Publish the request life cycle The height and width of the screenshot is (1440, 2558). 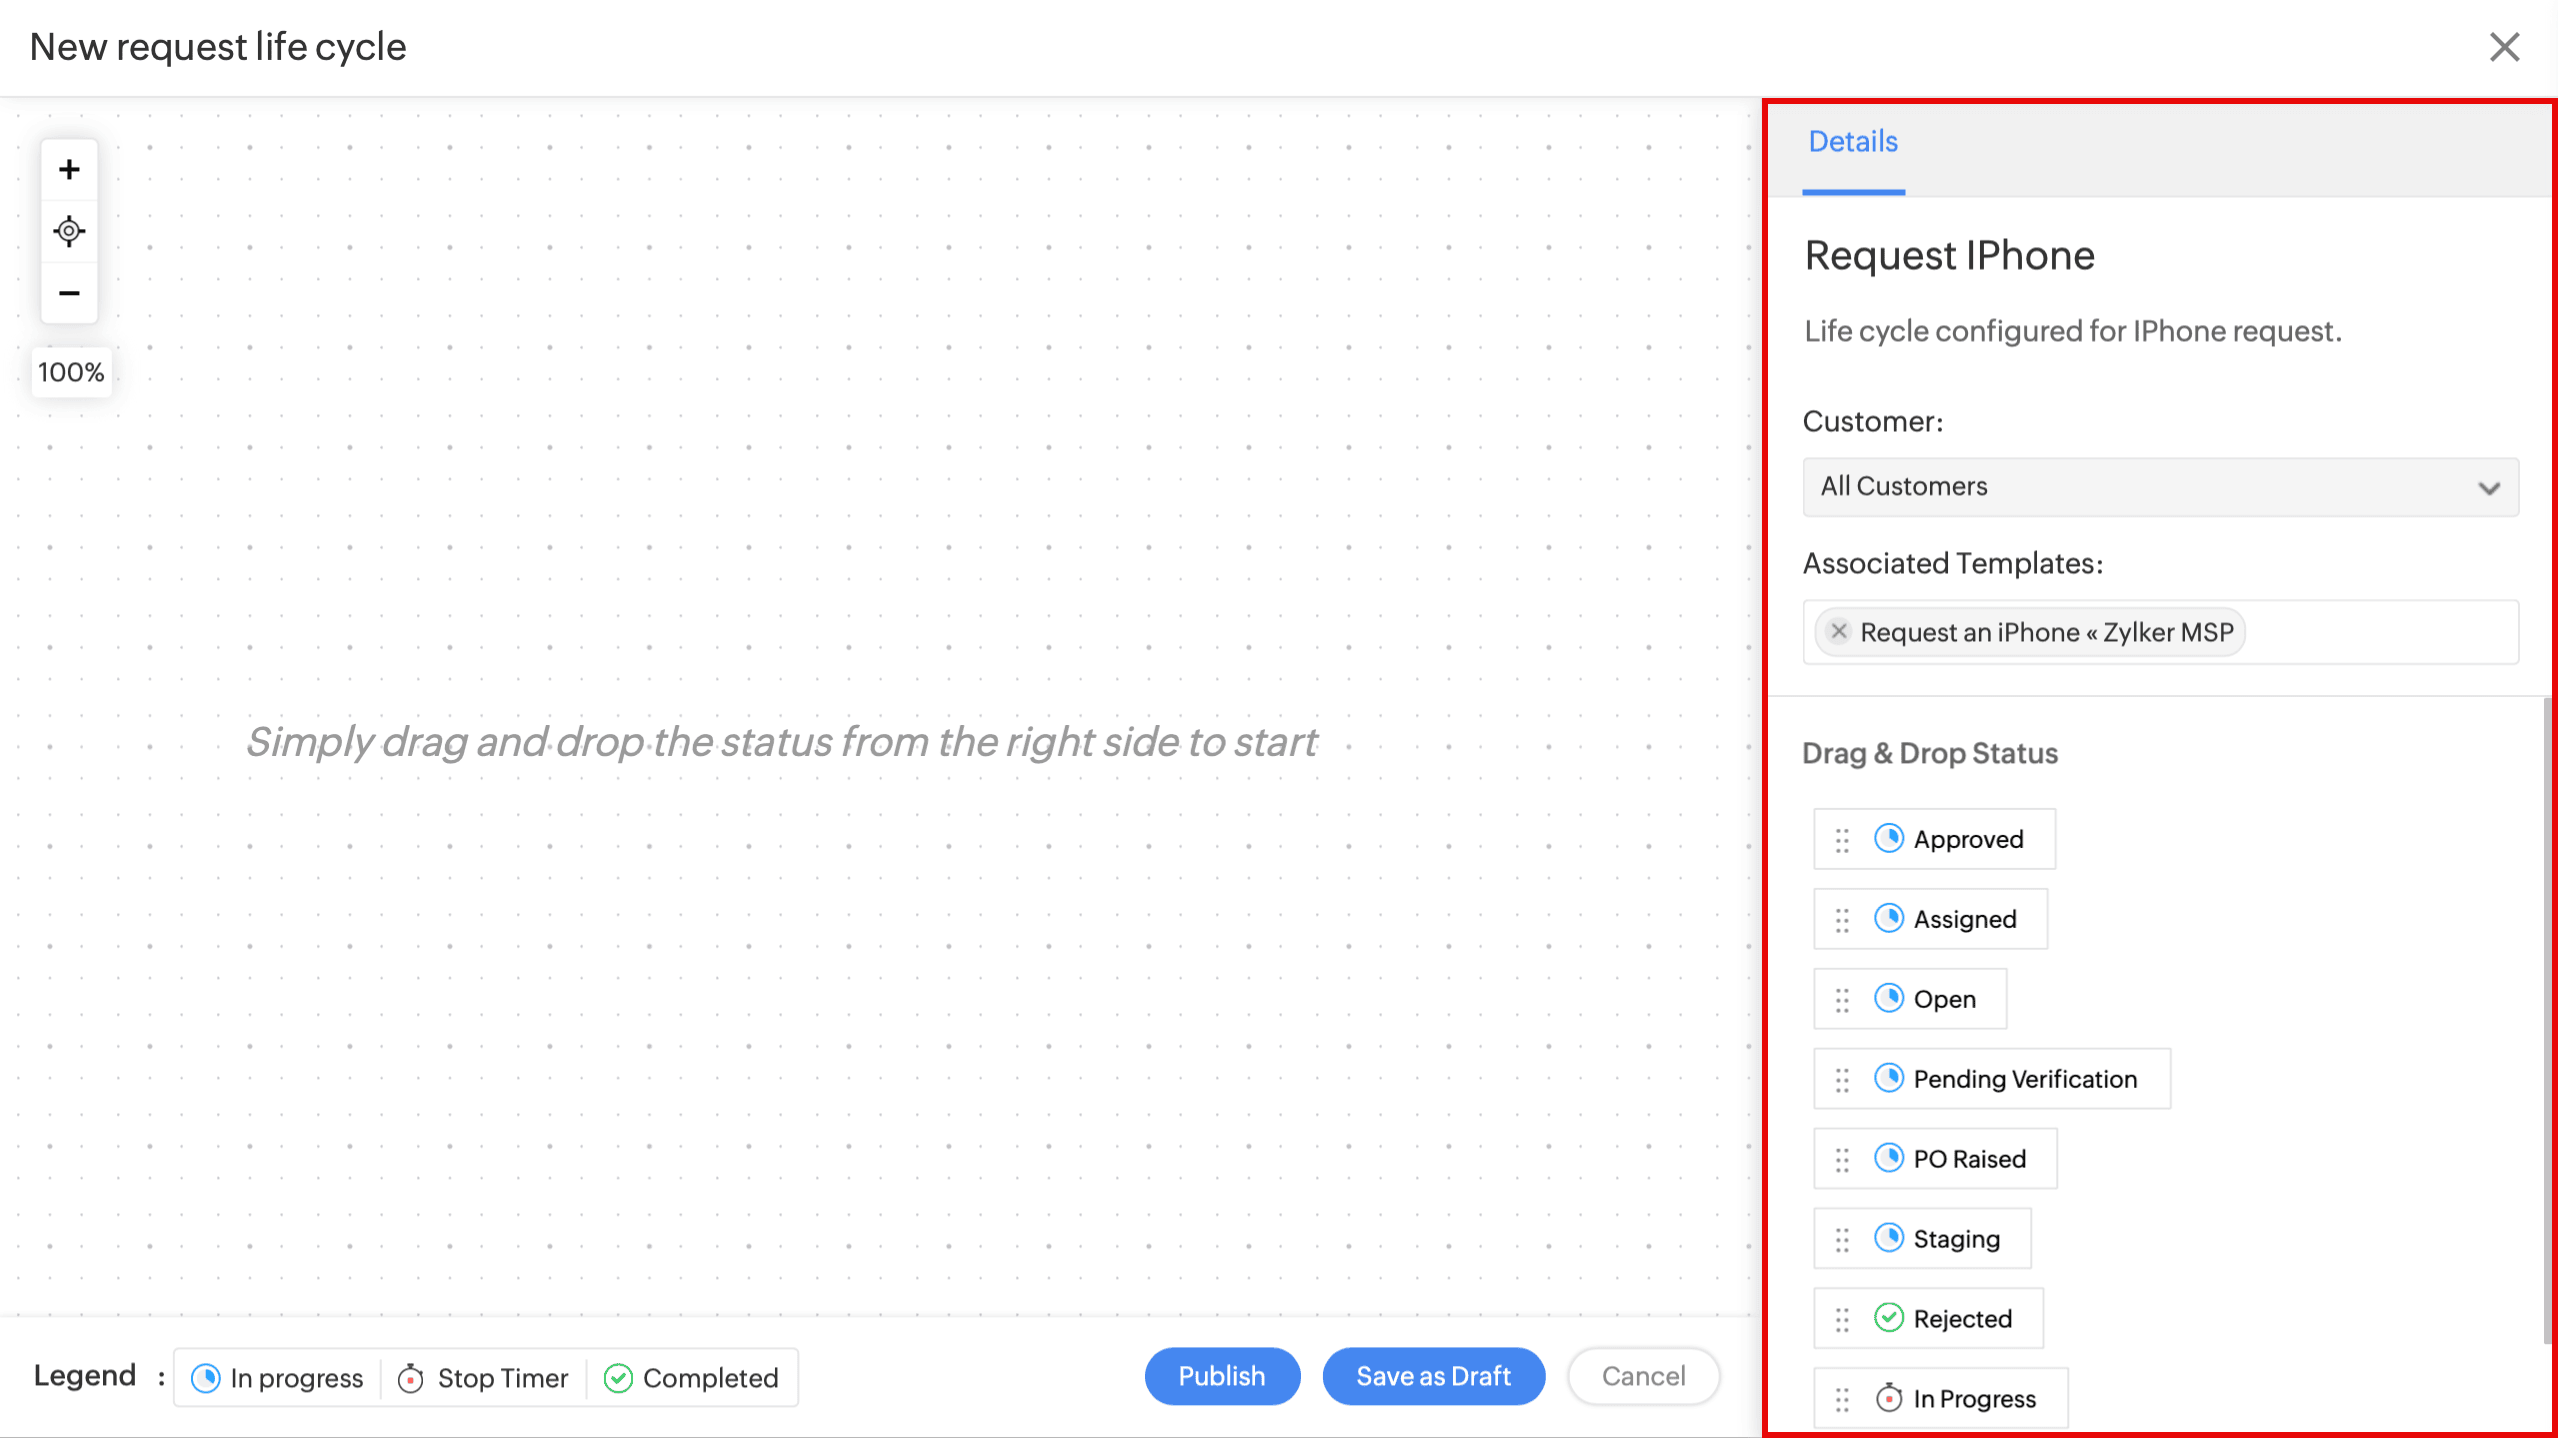[x=1221, y=1376]
